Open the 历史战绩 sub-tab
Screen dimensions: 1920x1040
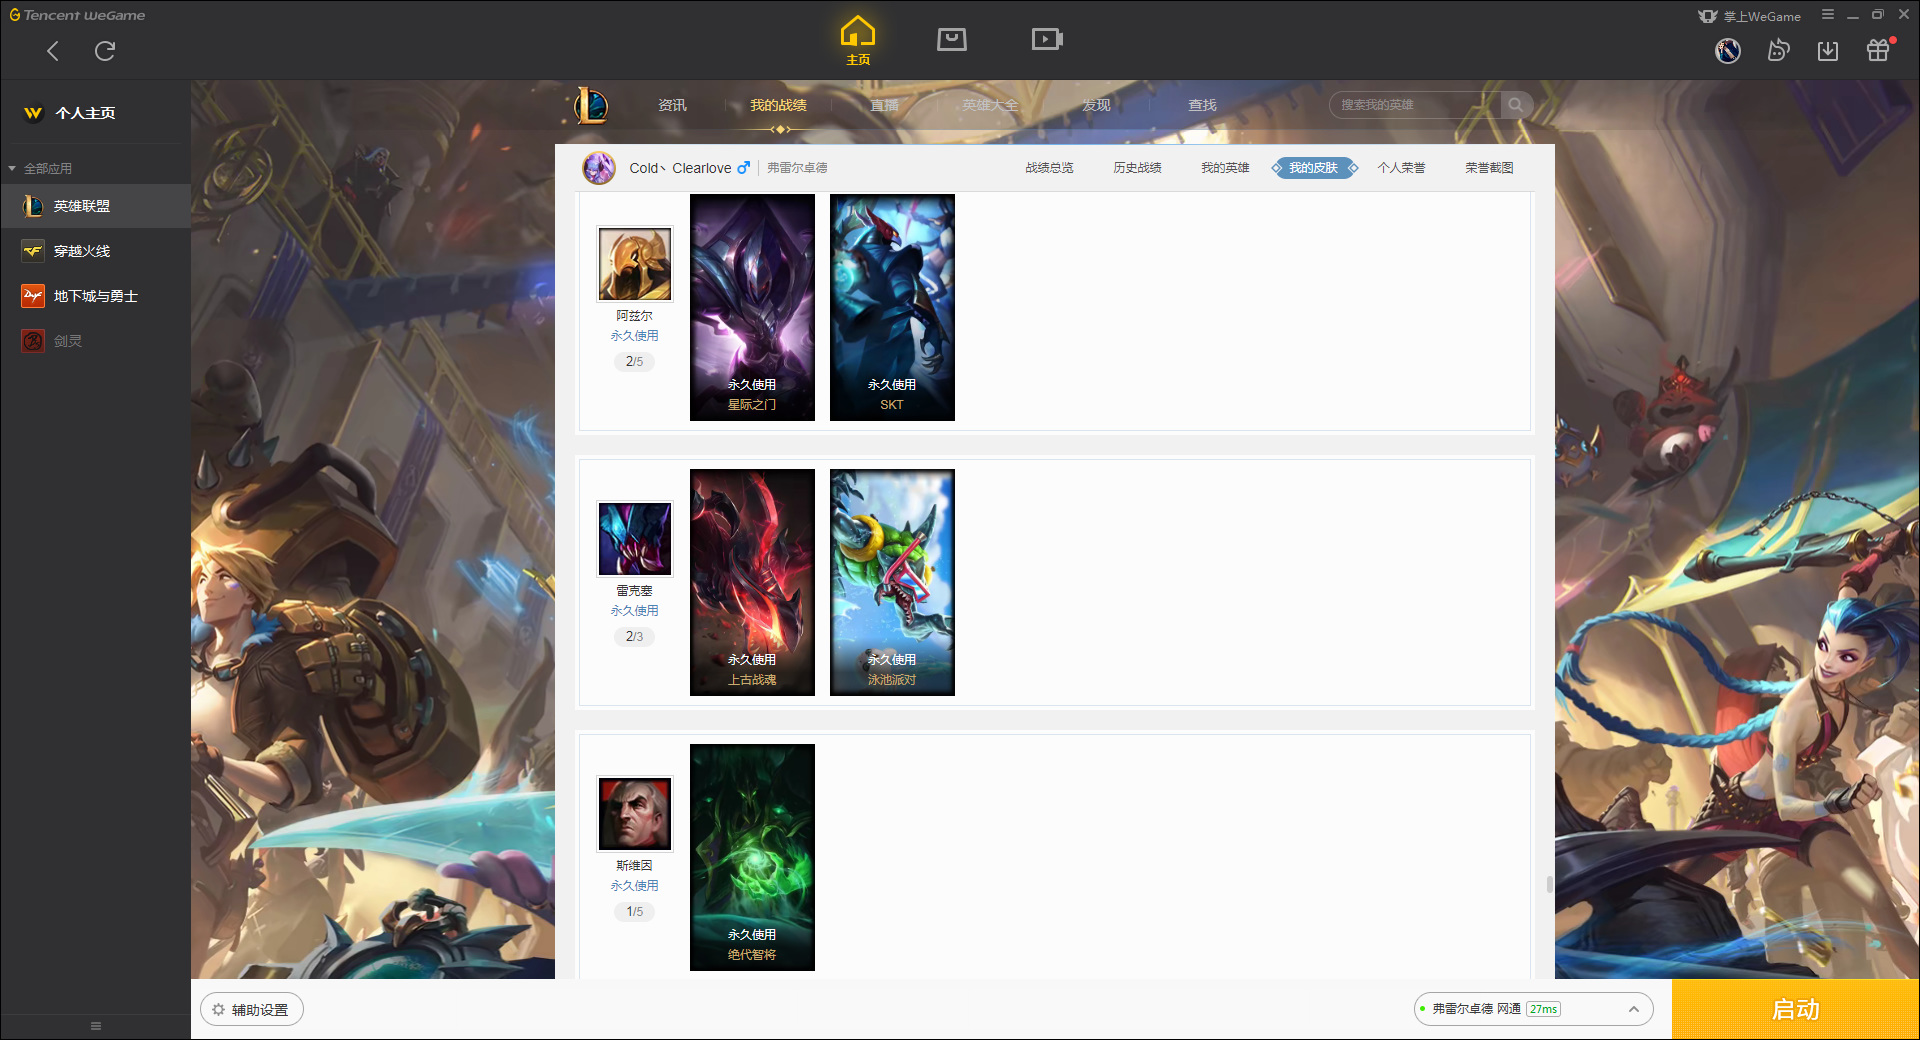(1137, 168)
